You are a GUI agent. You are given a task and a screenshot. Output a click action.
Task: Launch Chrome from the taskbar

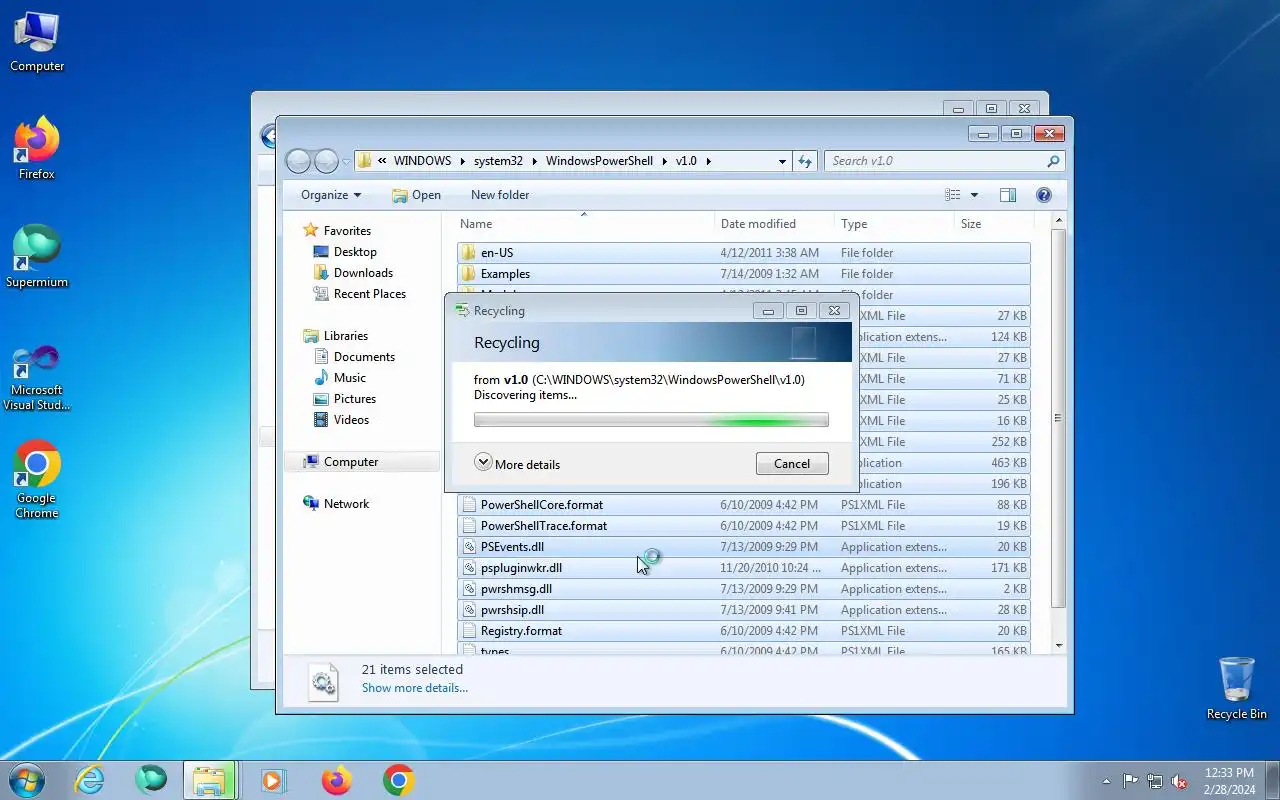398,780
